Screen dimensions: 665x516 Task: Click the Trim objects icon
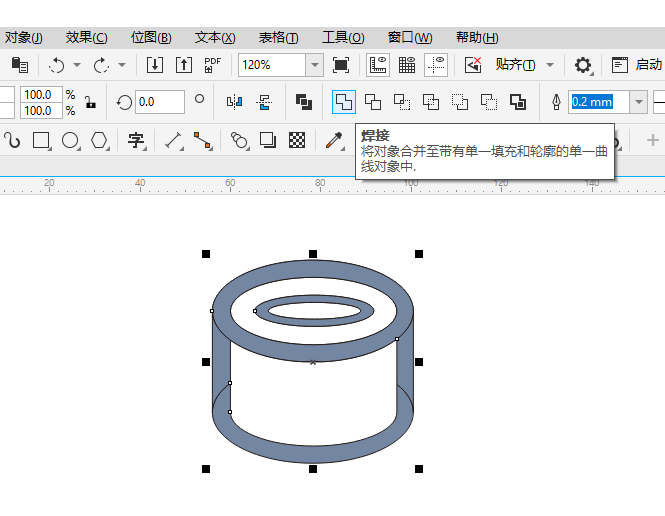372,102
